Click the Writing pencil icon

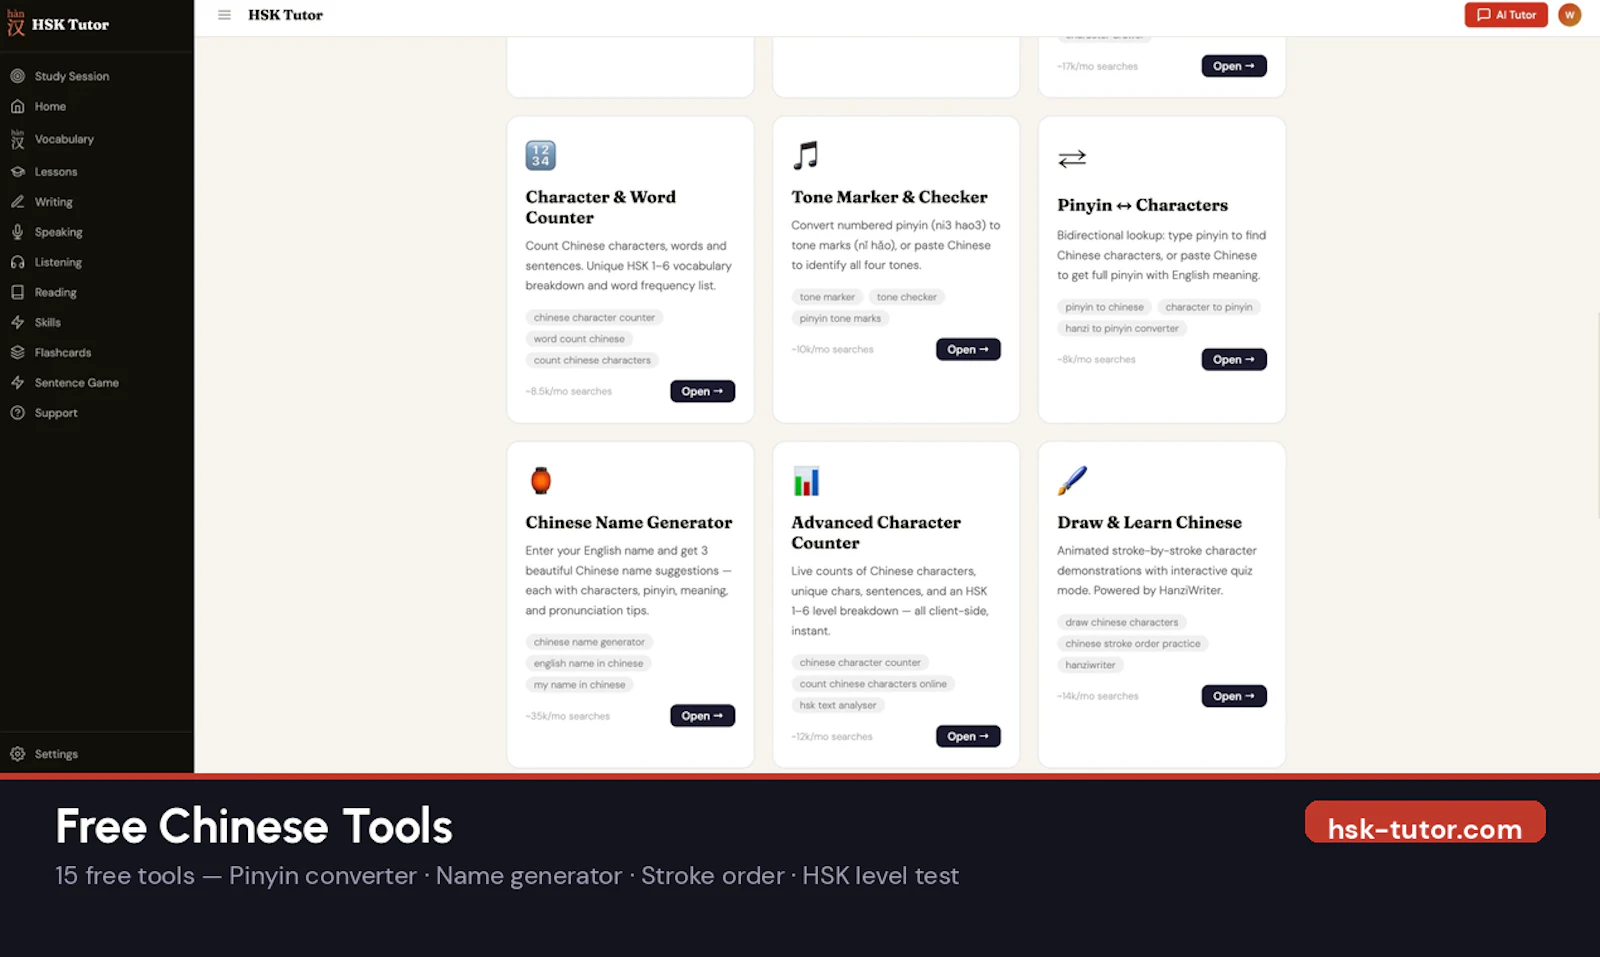17,202
